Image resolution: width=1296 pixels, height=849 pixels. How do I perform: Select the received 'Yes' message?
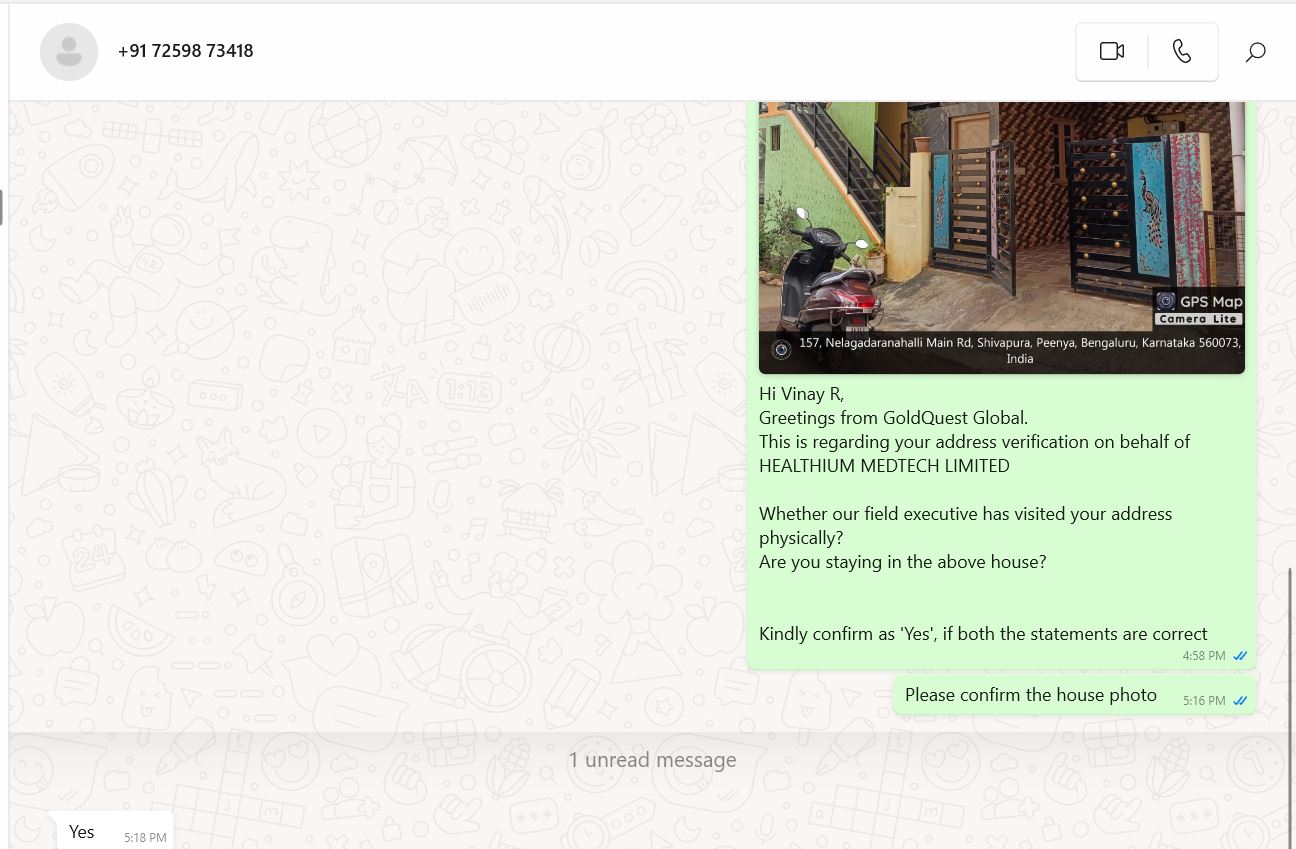click(x=114, y=831)
